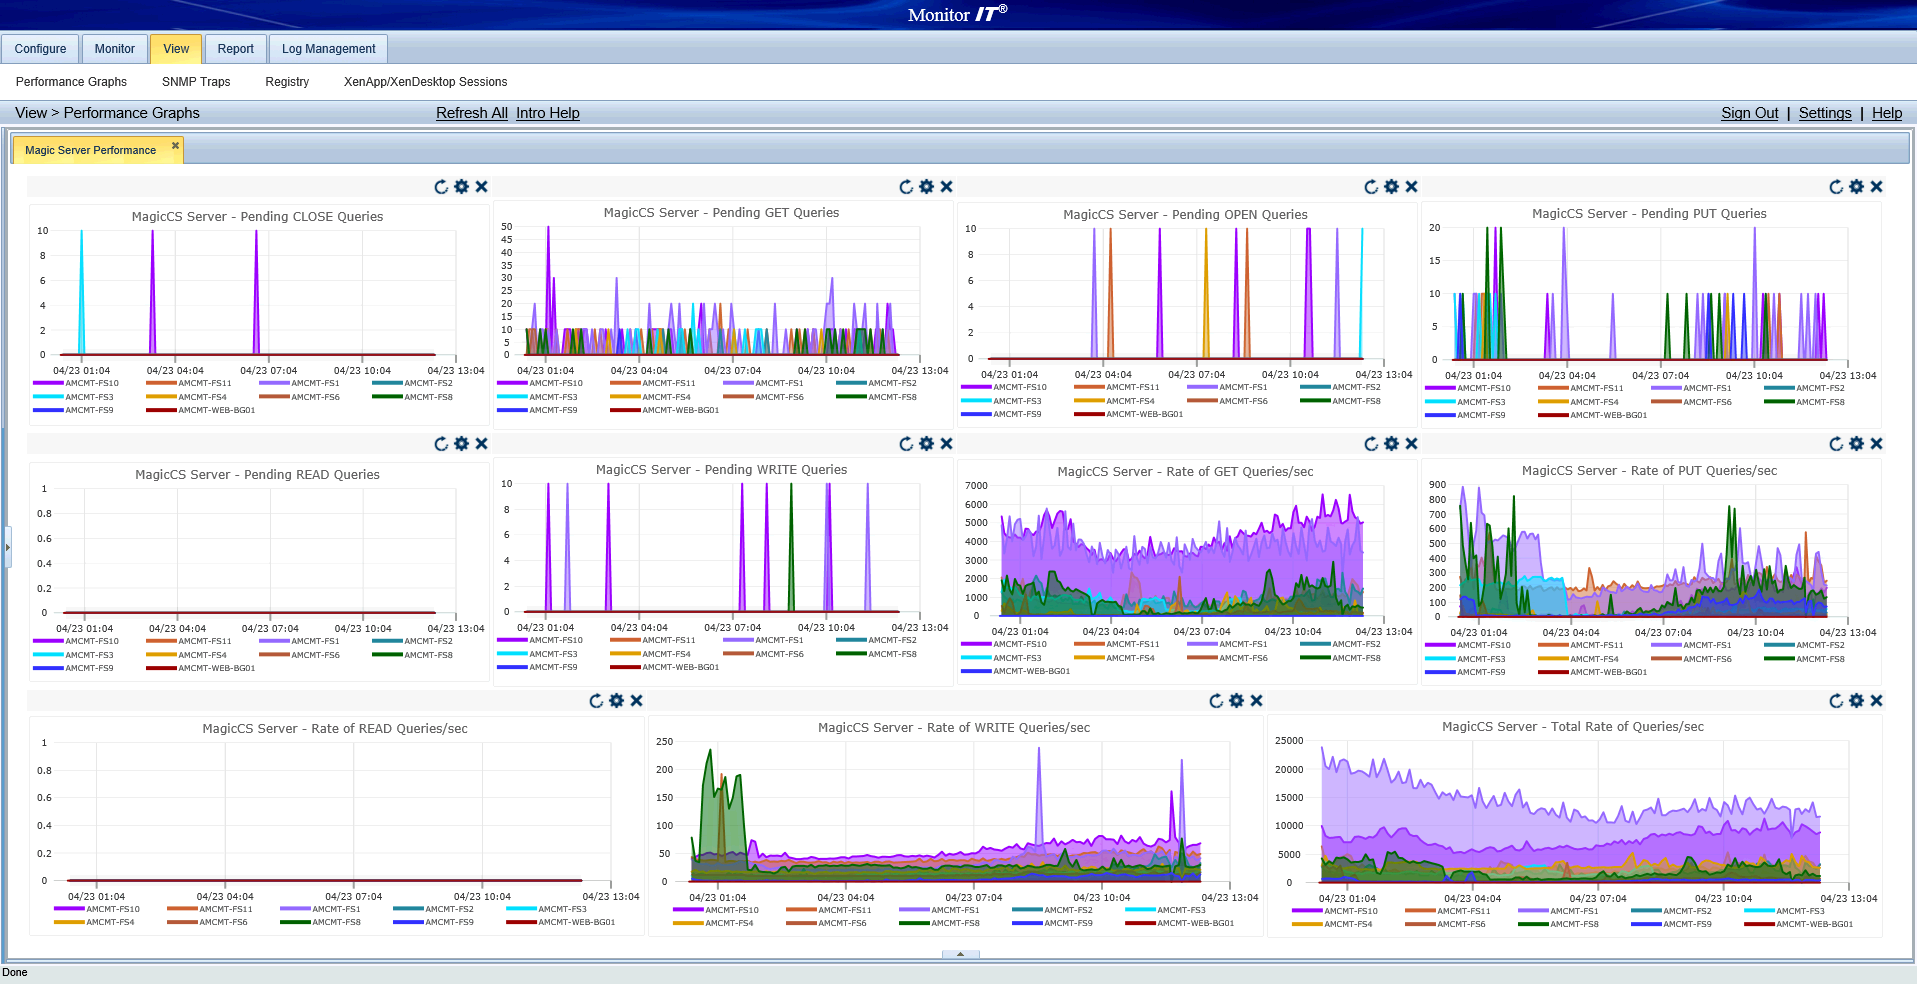The image size is (1917, 984).
Task: Click the bottom panel expand arrow
Action: coord(960,954)
